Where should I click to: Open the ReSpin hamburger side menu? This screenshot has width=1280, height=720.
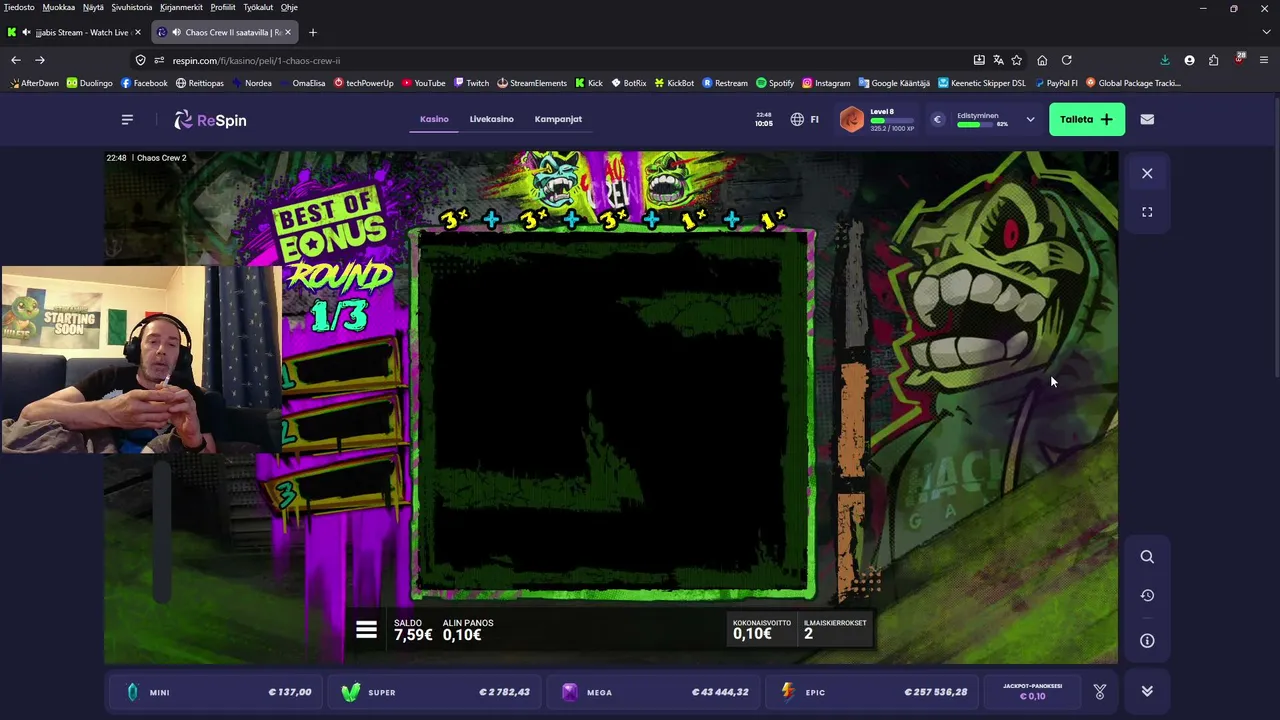(x=127, y=119)
